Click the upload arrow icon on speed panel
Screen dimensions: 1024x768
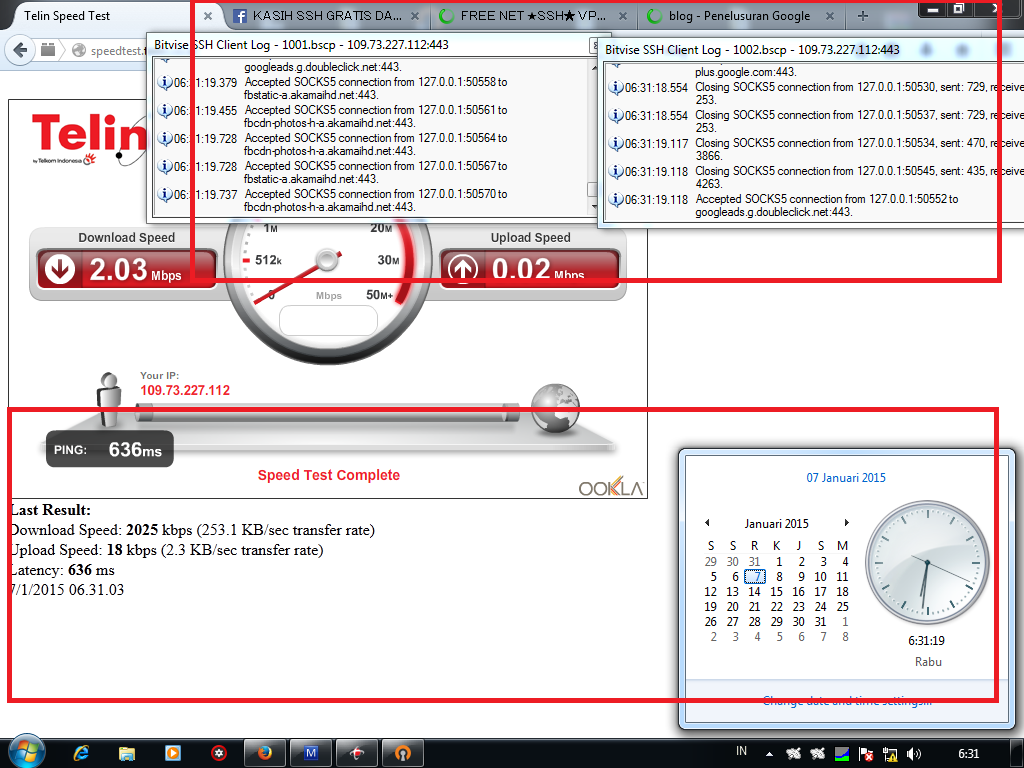coord(462,269)
